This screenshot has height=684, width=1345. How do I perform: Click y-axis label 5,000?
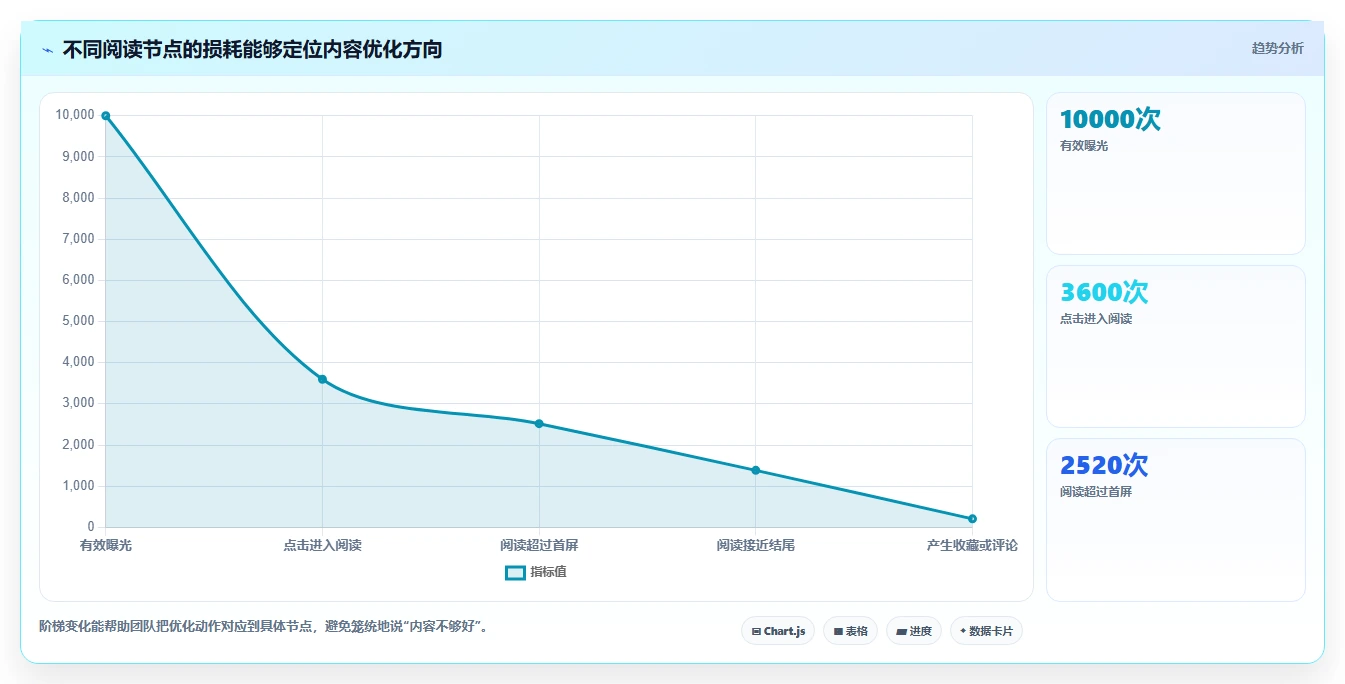[78, 321]
